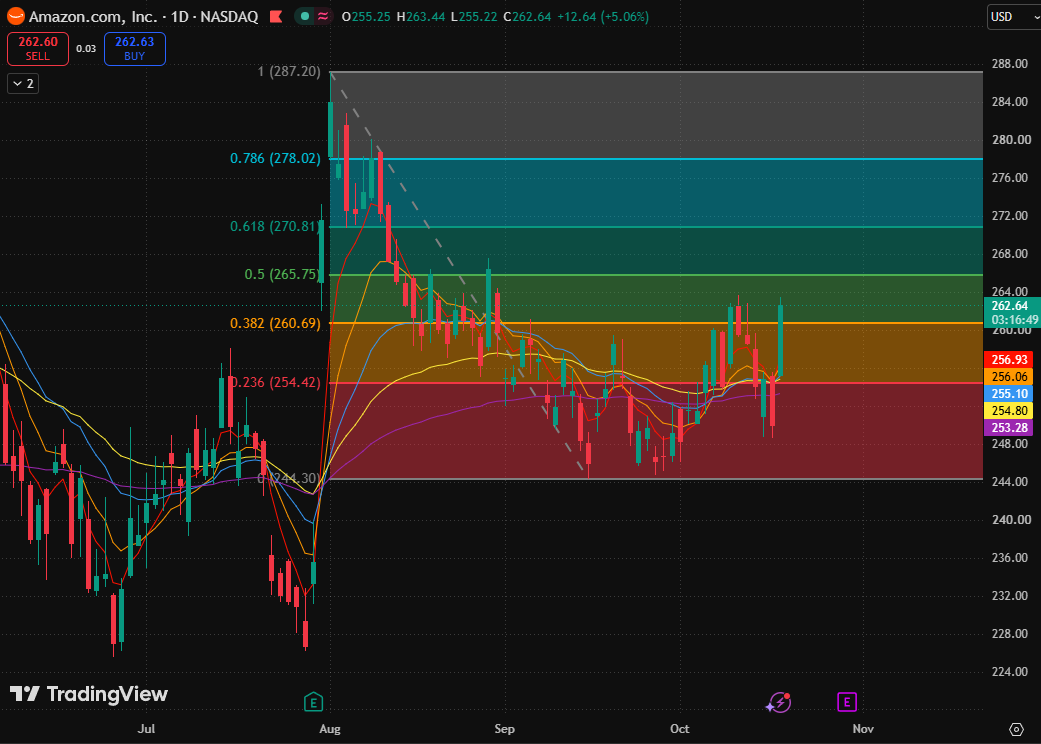Click the 224.00 price axis label

pos(1010,672)
